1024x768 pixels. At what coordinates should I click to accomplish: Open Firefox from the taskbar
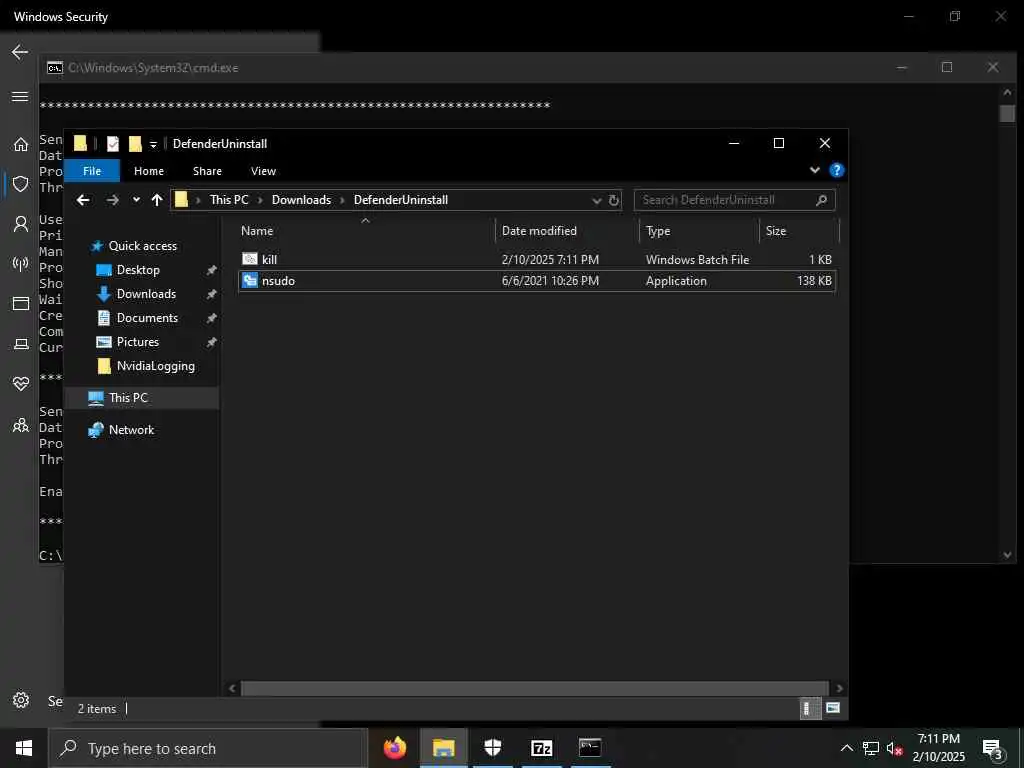(x=394, y=748)
